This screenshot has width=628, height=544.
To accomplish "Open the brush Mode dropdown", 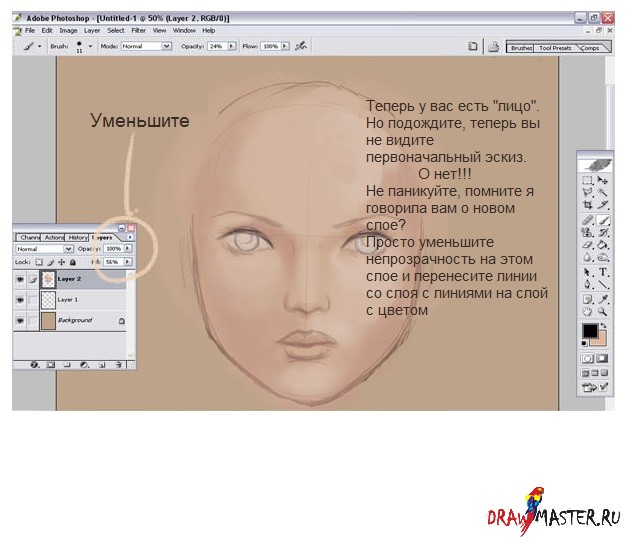I will pyautogui.click(x=166, y=46).
